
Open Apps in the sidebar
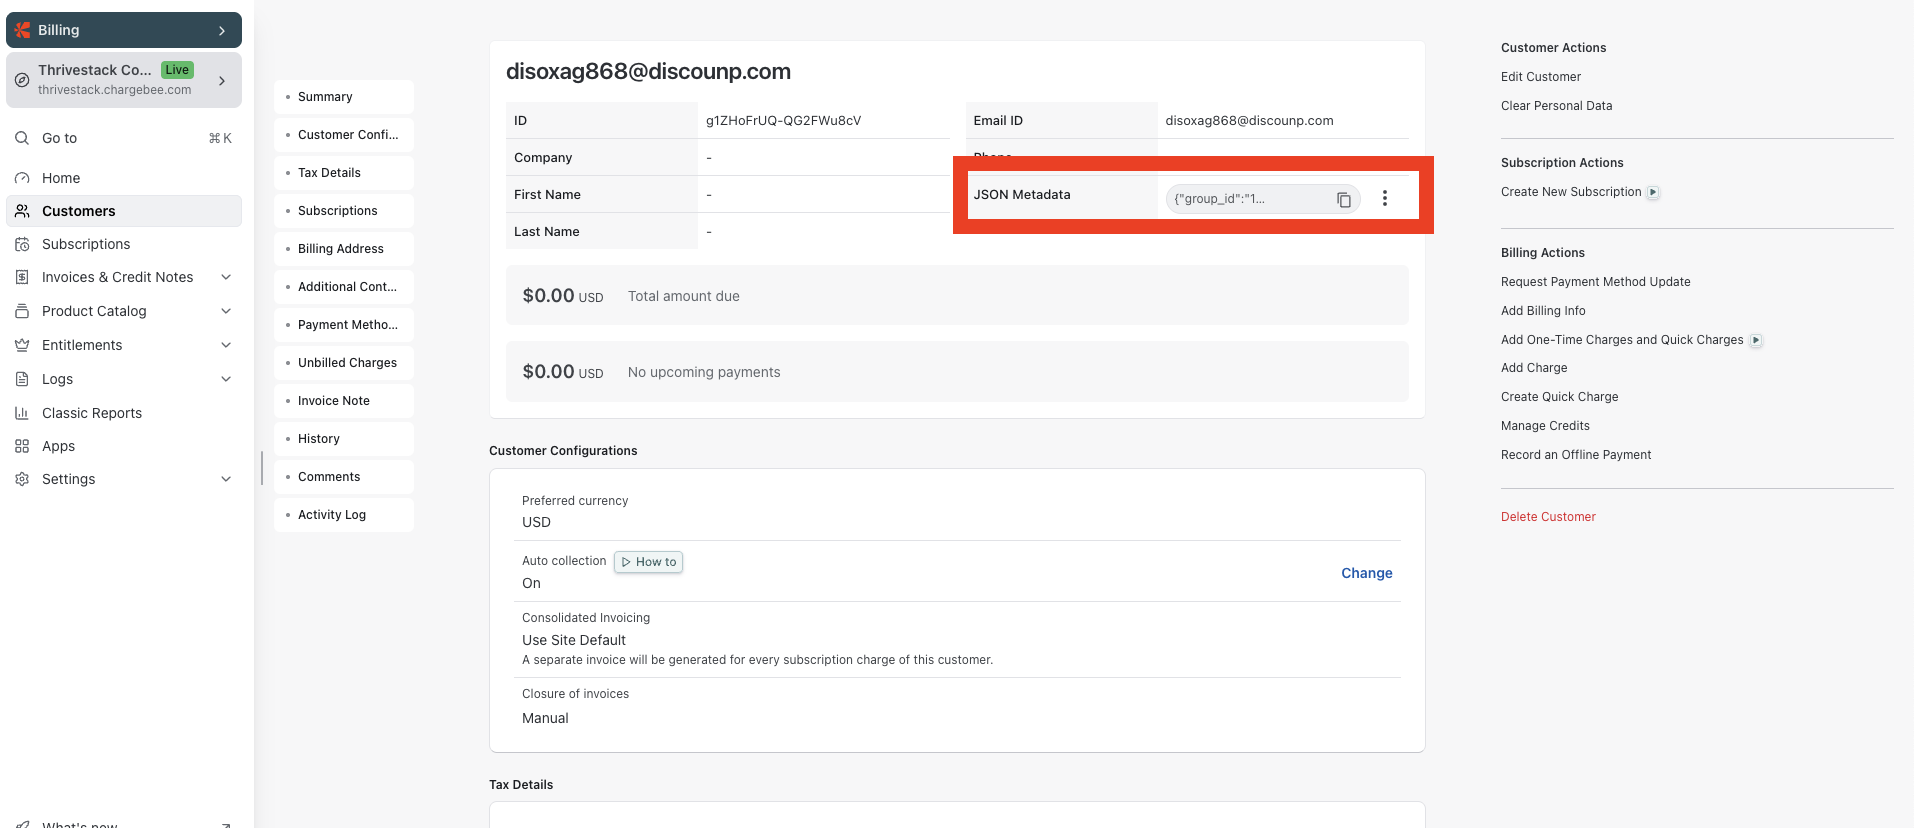click(124, 446)
